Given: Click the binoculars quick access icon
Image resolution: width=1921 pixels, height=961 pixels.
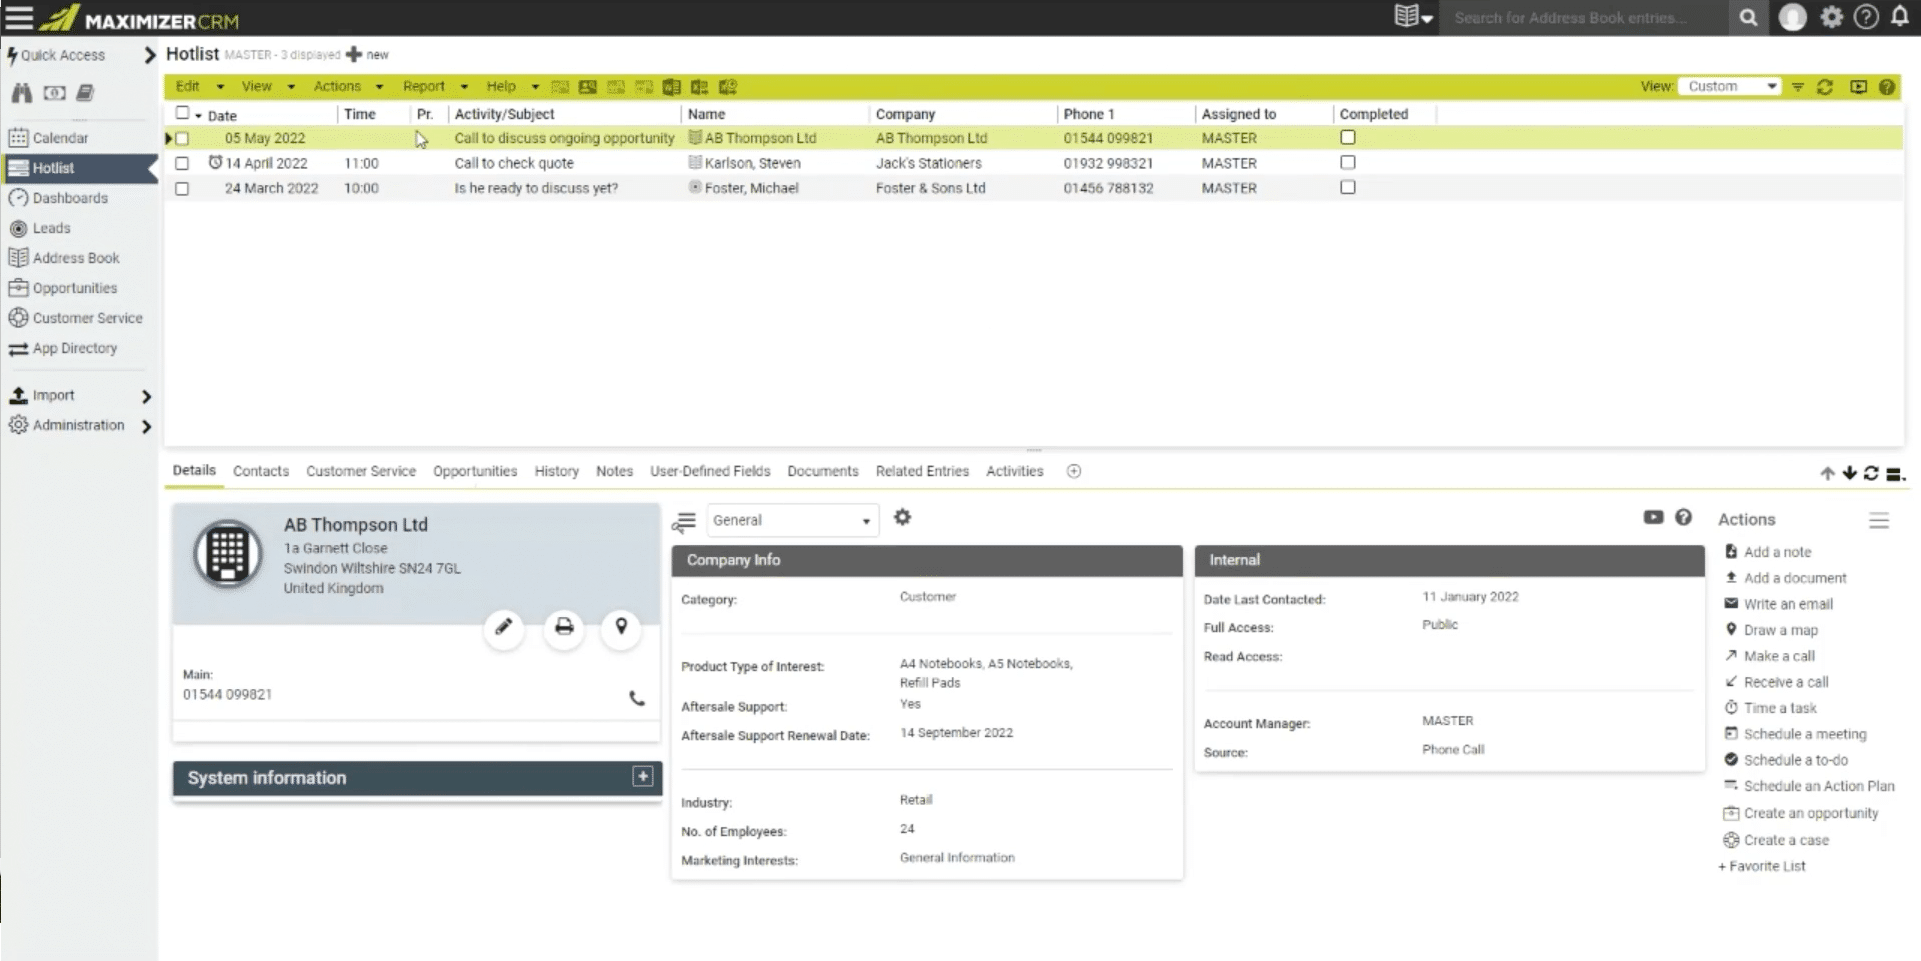Looking at the screenshot, I should click(x=21, y=93).
